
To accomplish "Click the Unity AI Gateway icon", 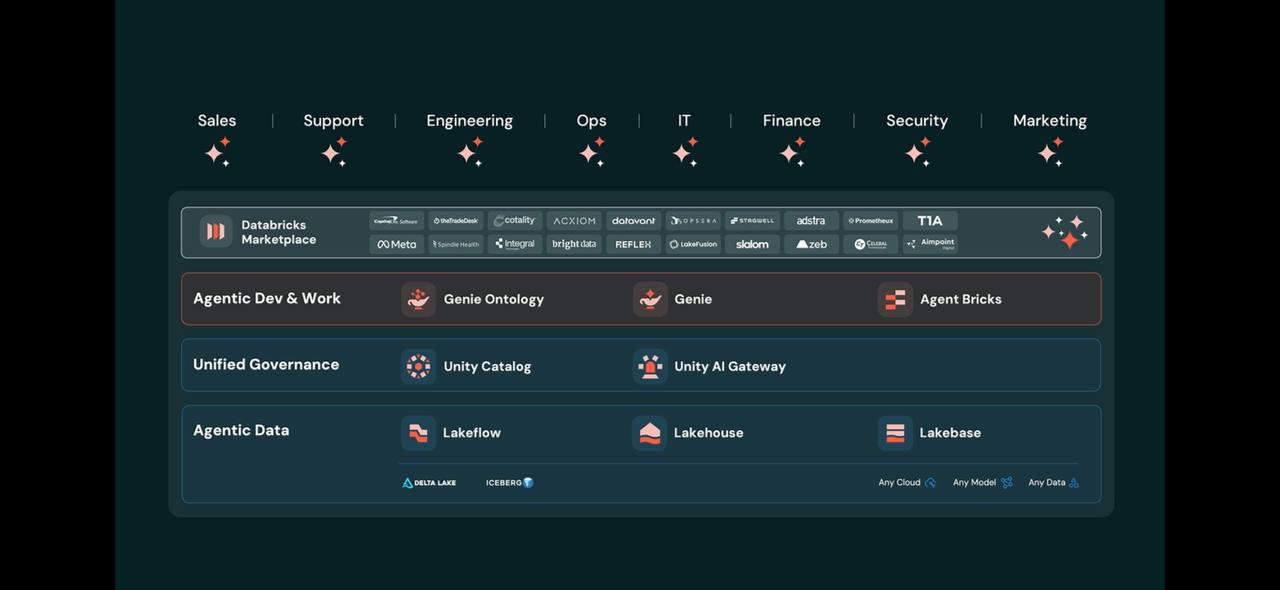I will [x=650, y=366].
